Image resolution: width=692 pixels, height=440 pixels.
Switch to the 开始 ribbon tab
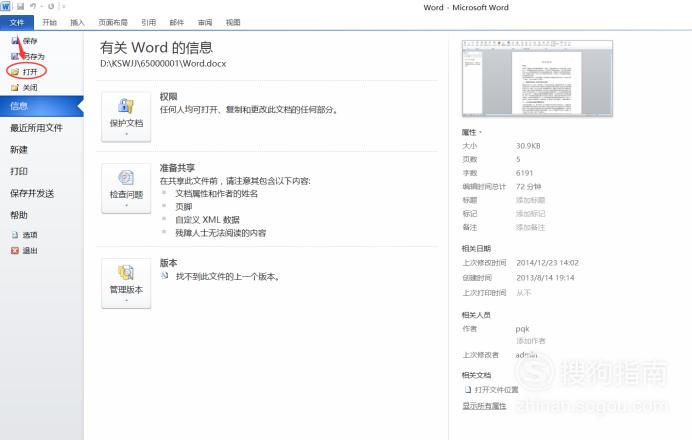(x=49, y=23)
